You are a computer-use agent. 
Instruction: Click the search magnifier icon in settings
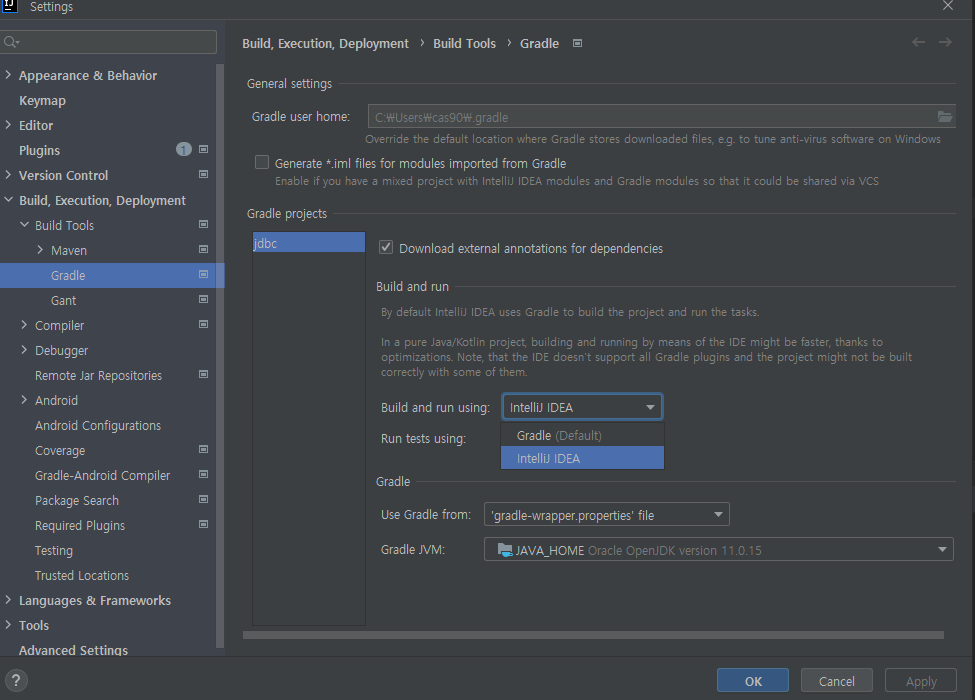(11, 42)
